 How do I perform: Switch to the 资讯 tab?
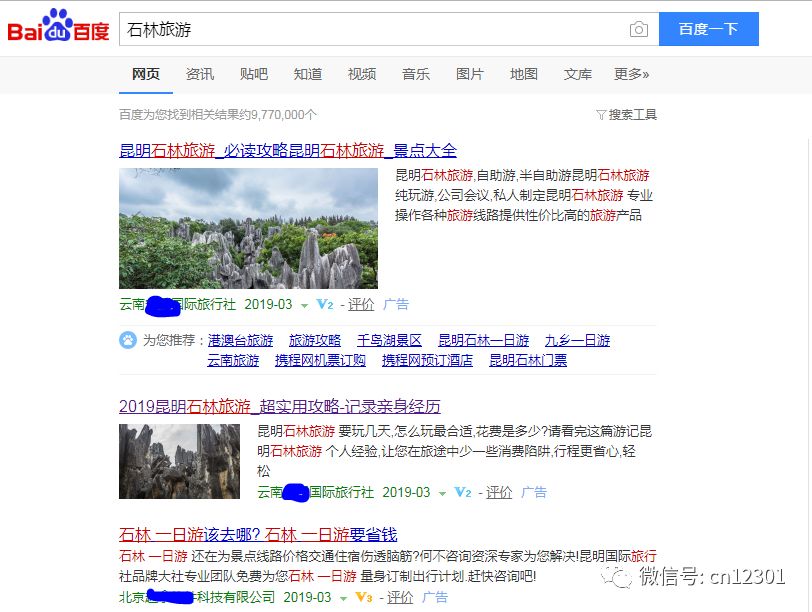pos(199,74)
